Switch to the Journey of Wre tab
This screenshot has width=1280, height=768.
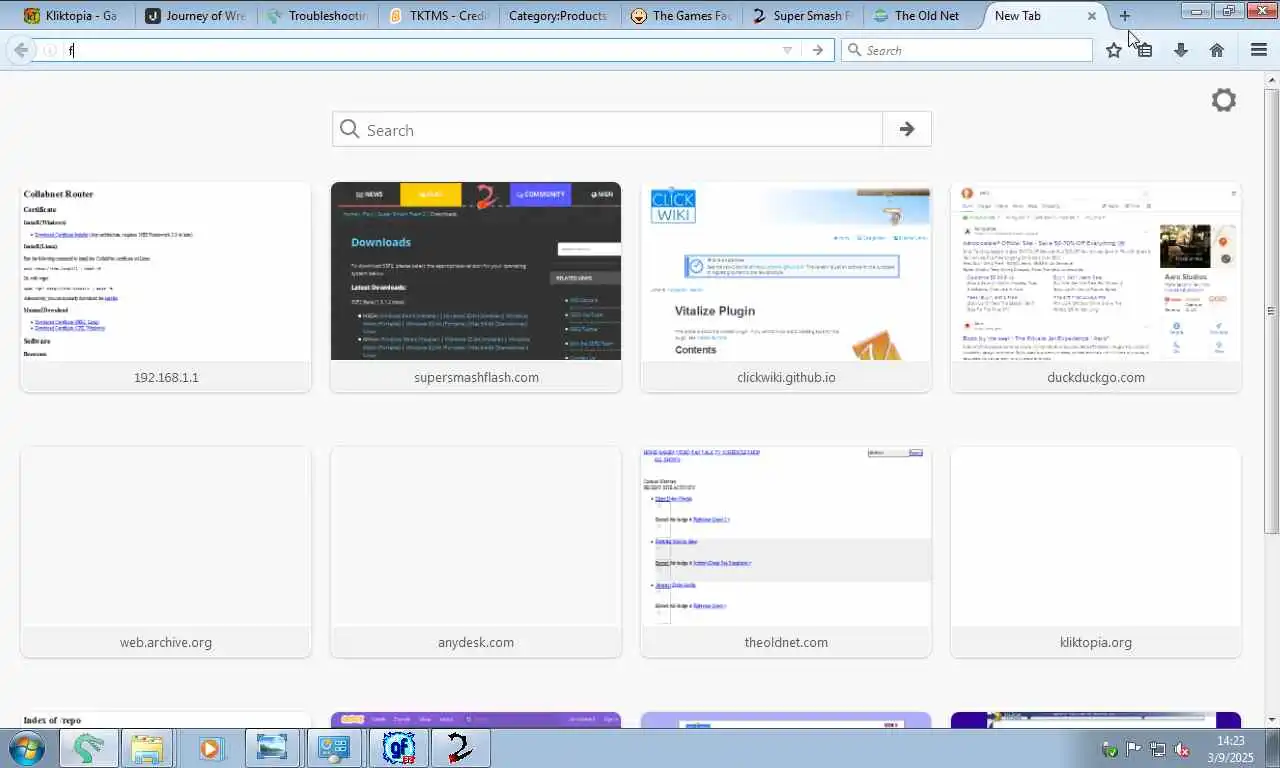pos(194,16)
